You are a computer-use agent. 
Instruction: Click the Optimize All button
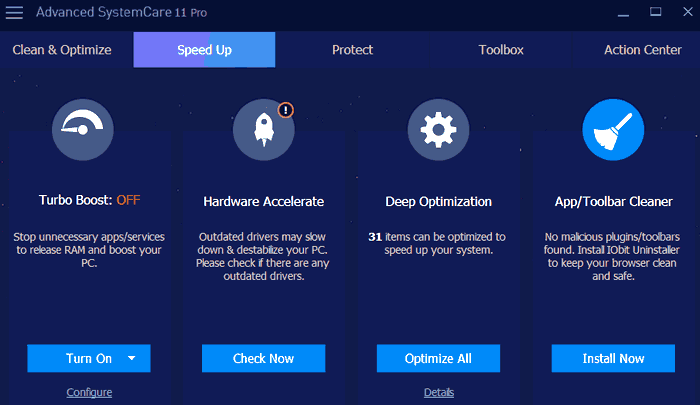438,358
